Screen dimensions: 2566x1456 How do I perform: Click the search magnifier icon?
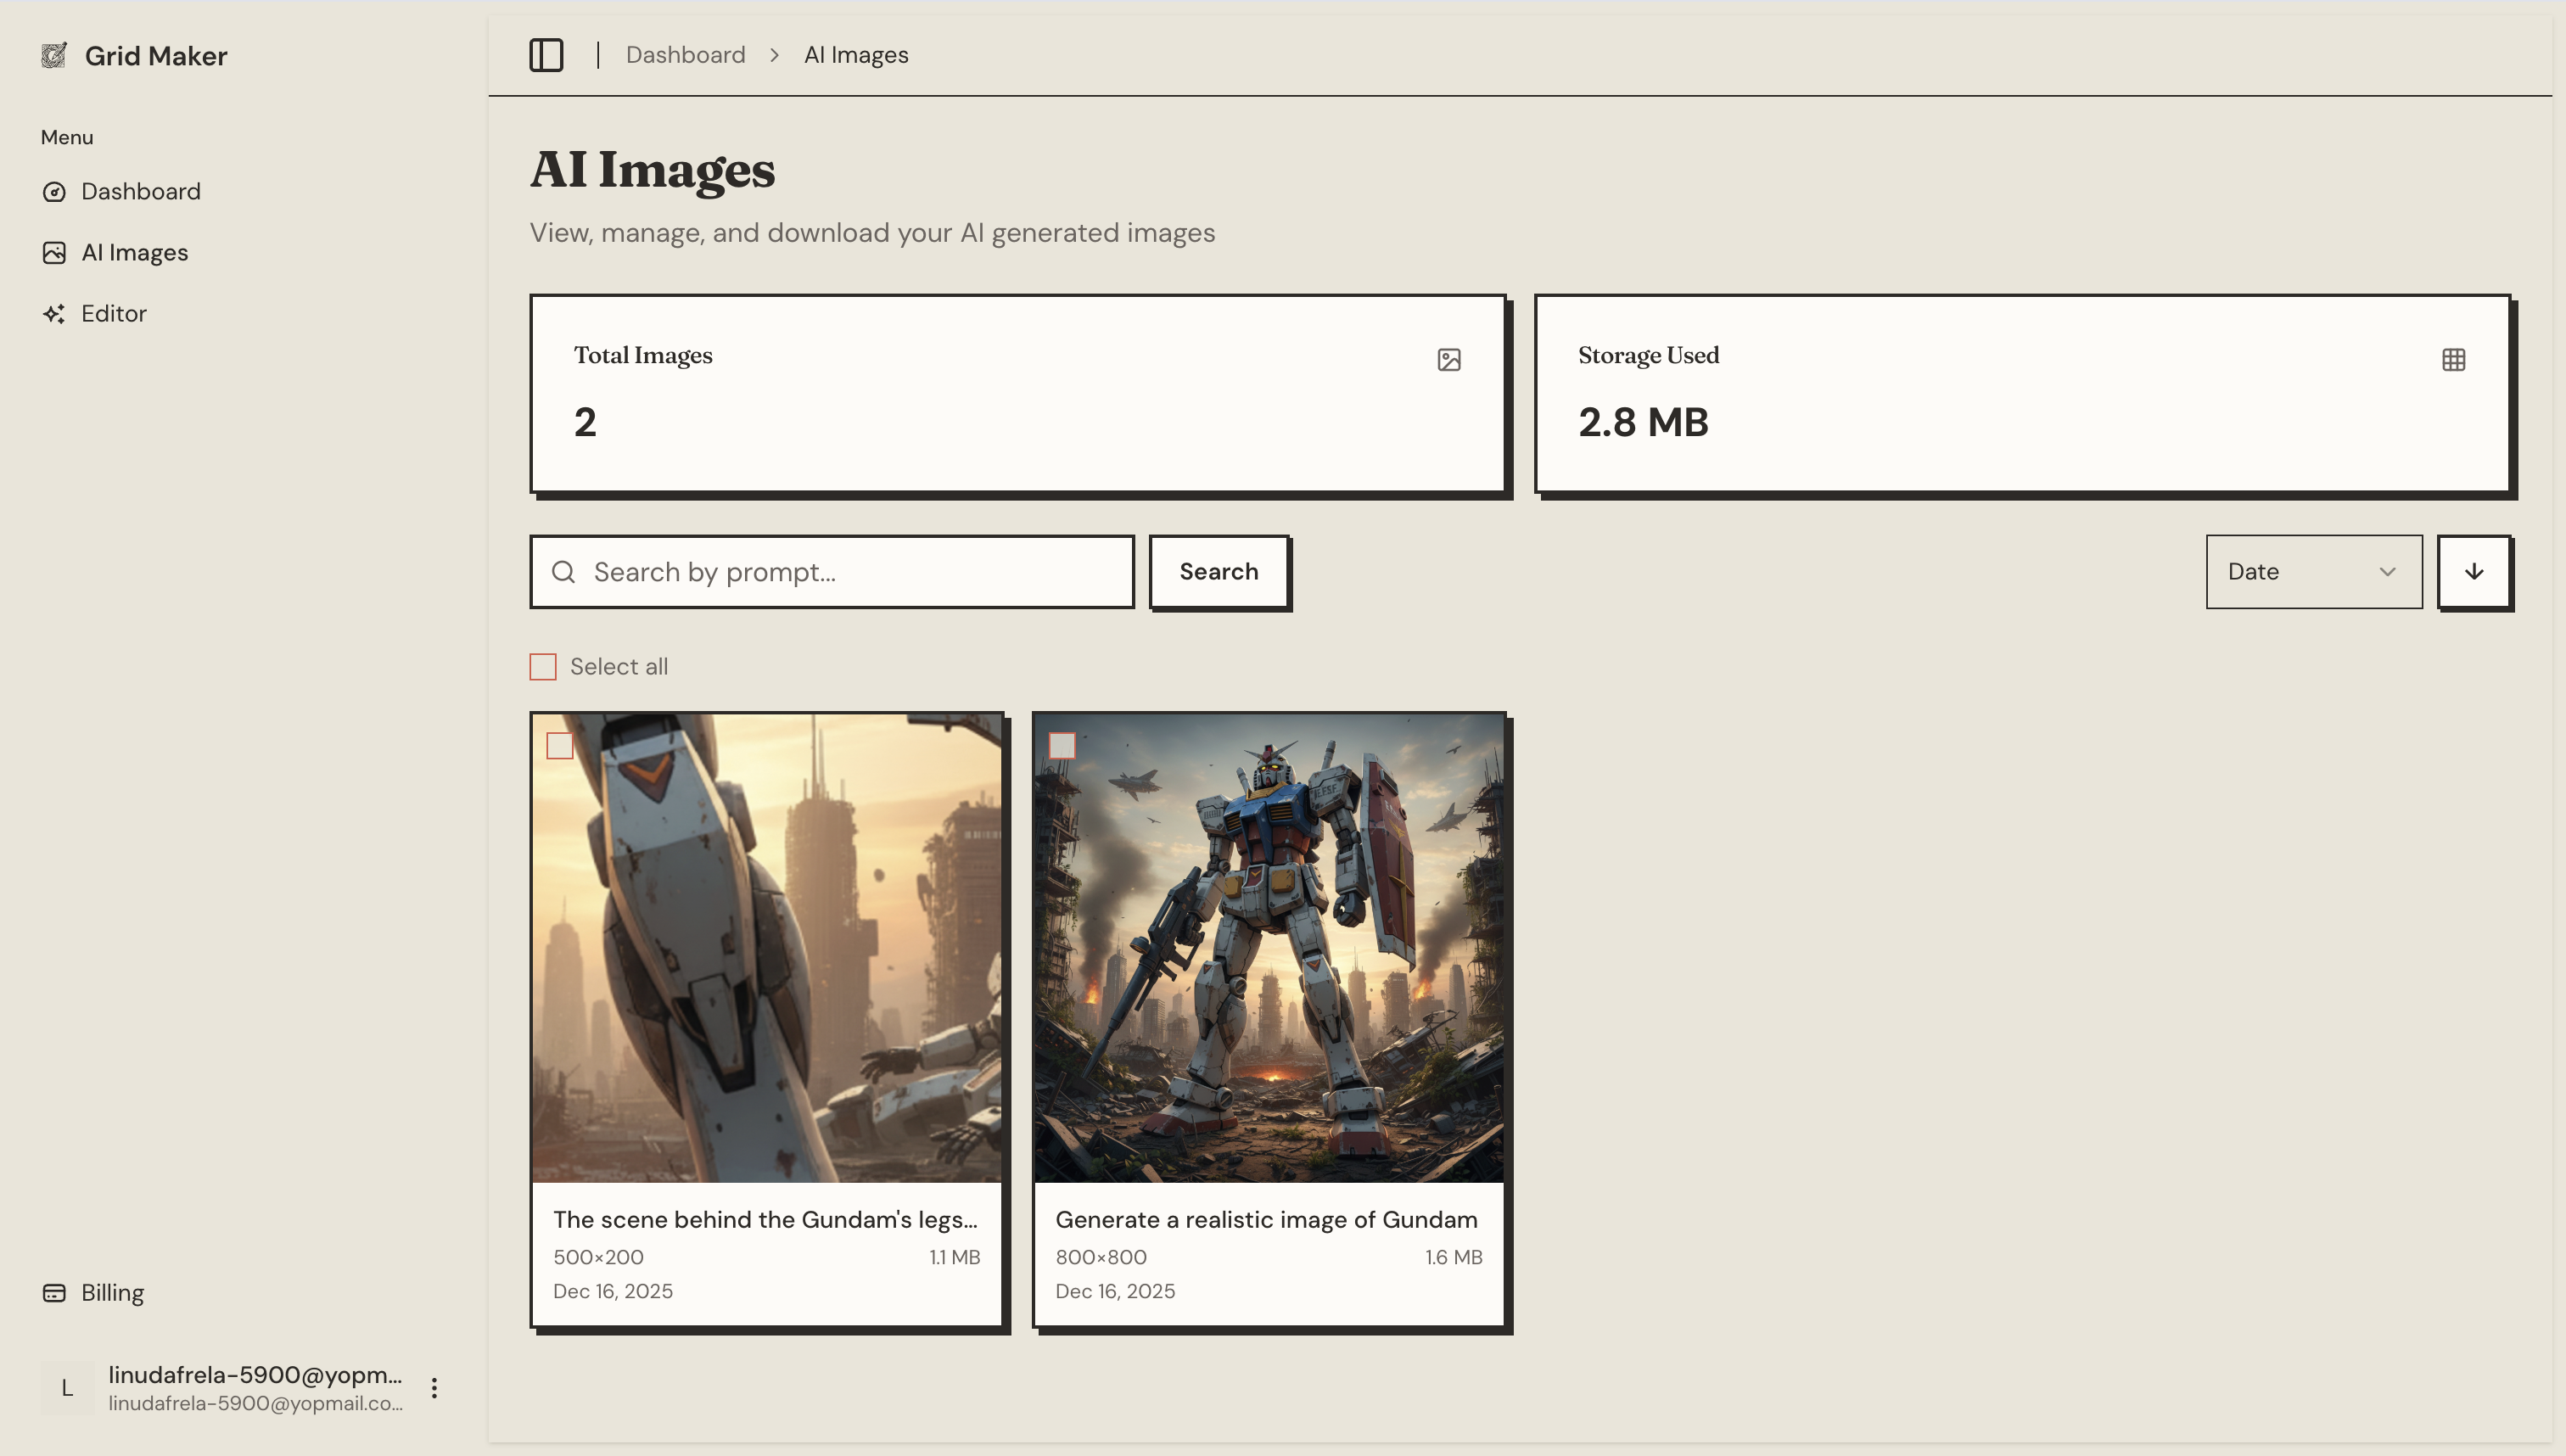pyautogui.click(x=563, y=571)
